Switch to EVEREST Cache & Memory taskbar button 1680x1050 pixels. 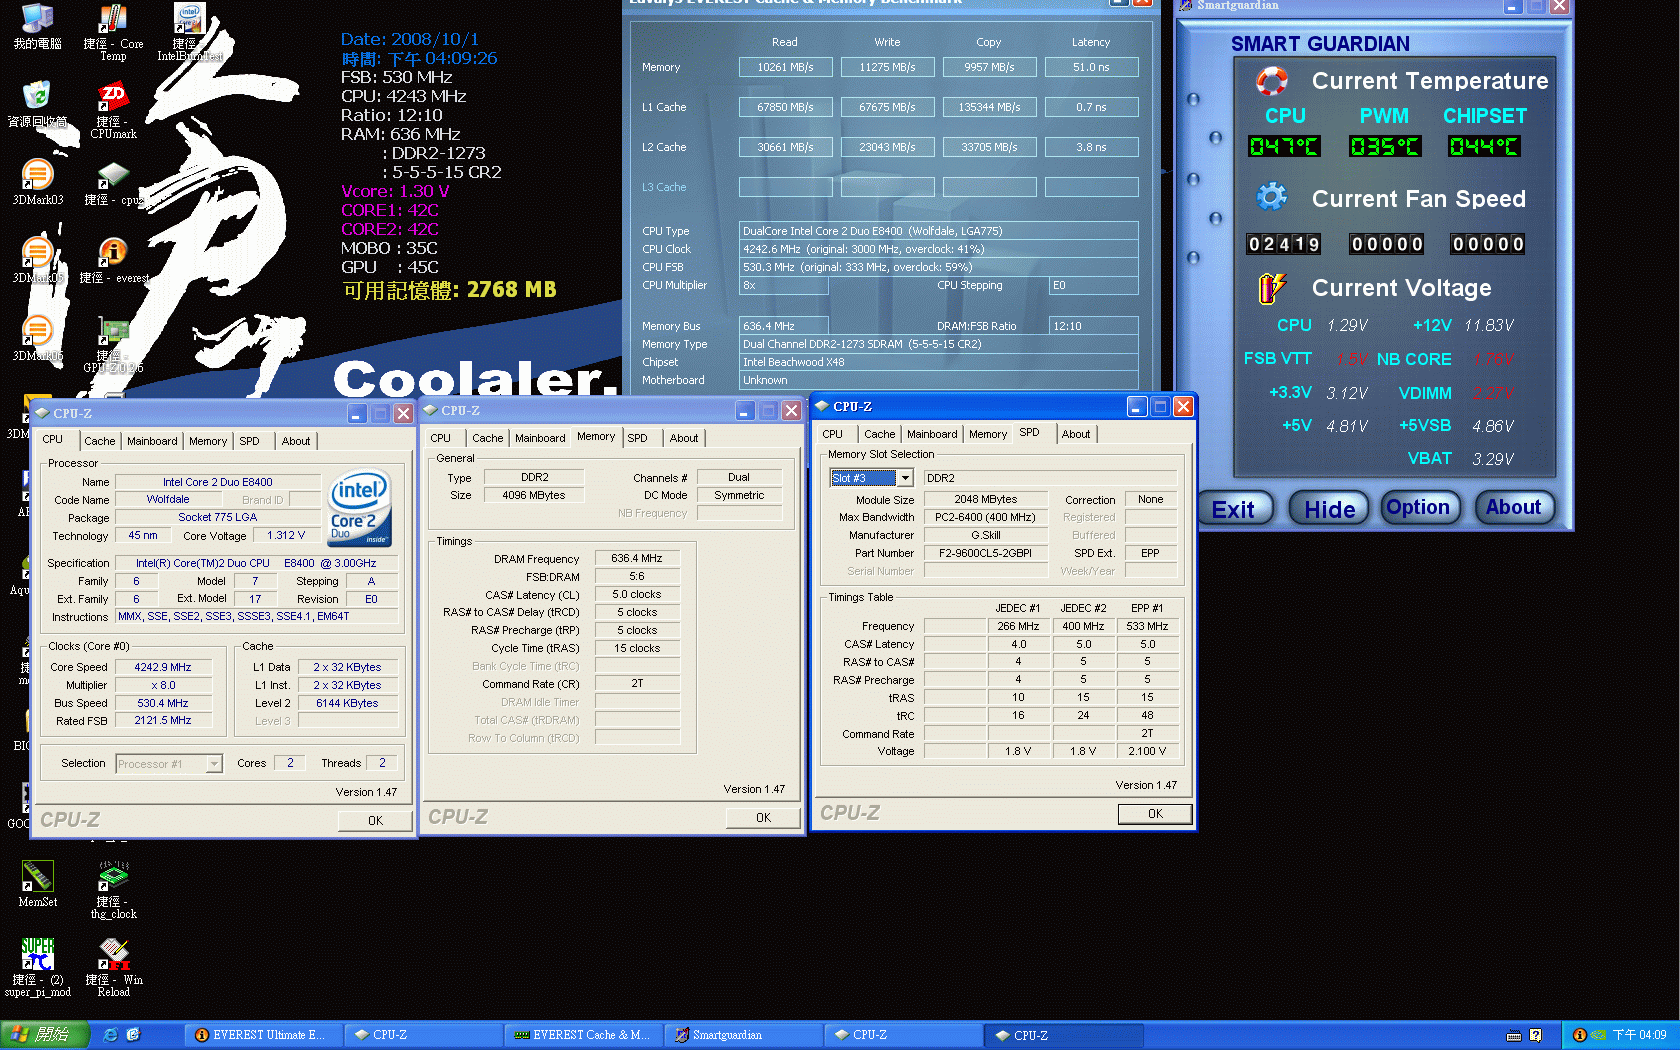[x=583, y=1035]
